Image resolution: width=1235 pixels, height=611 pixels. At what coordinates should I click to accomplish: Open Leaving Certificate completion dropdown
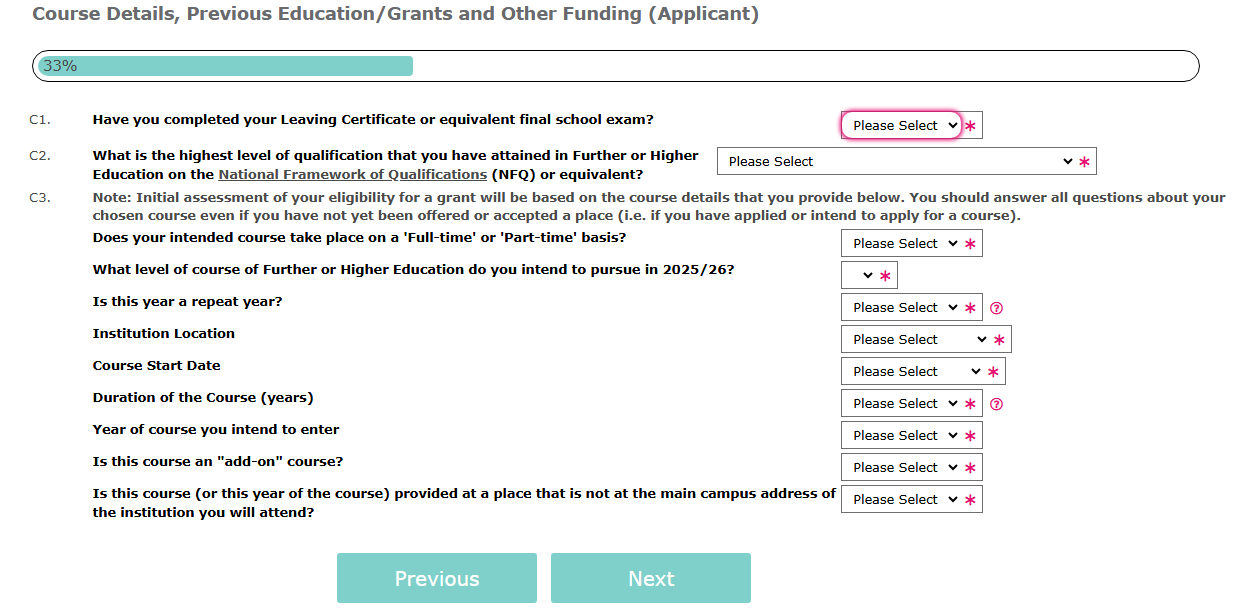(x=901, y=125)
